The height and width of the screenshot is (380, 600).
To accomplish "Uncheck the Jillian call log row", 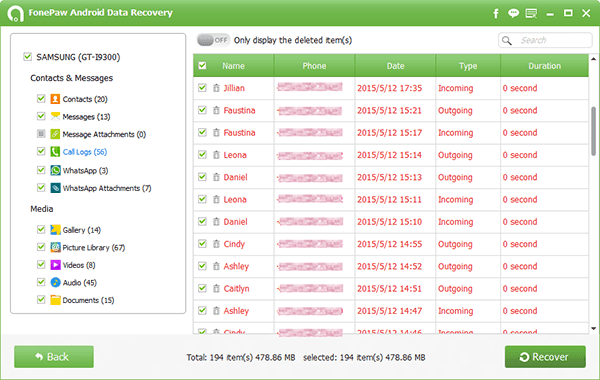I will (x=202, y=88).
